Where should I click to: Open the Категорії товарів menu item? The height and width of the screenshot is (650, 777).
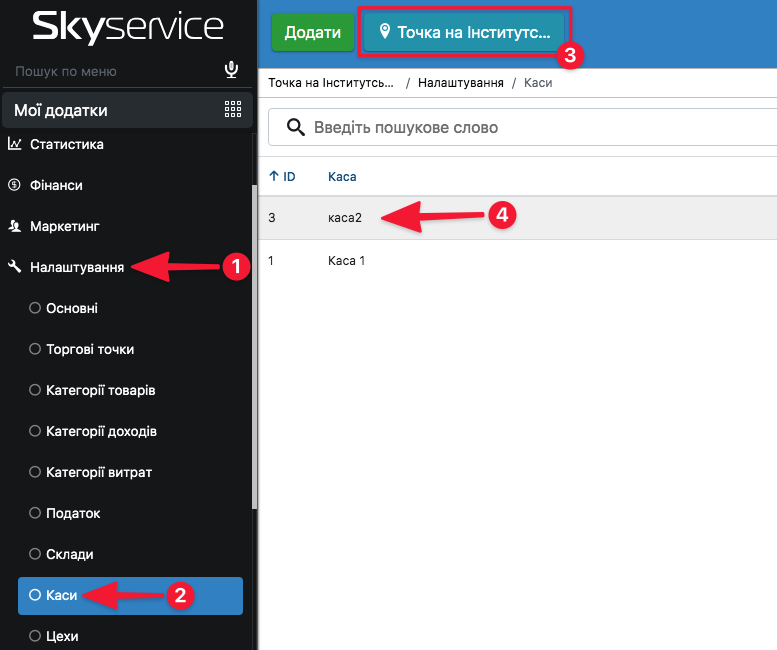pos(100,390)
